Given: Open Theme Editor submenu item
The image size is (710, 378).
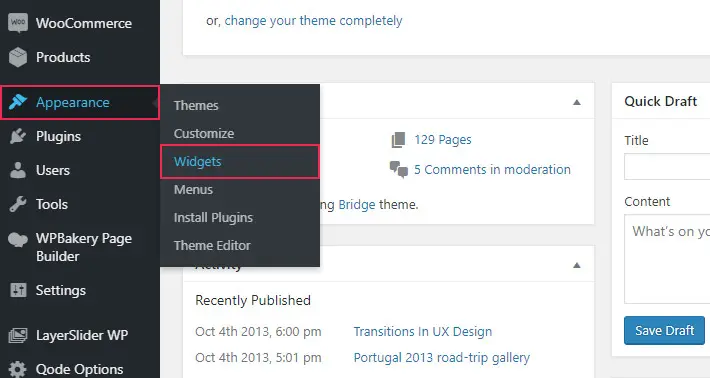Looking at the screenshot, I should click(x=212, y=245).
